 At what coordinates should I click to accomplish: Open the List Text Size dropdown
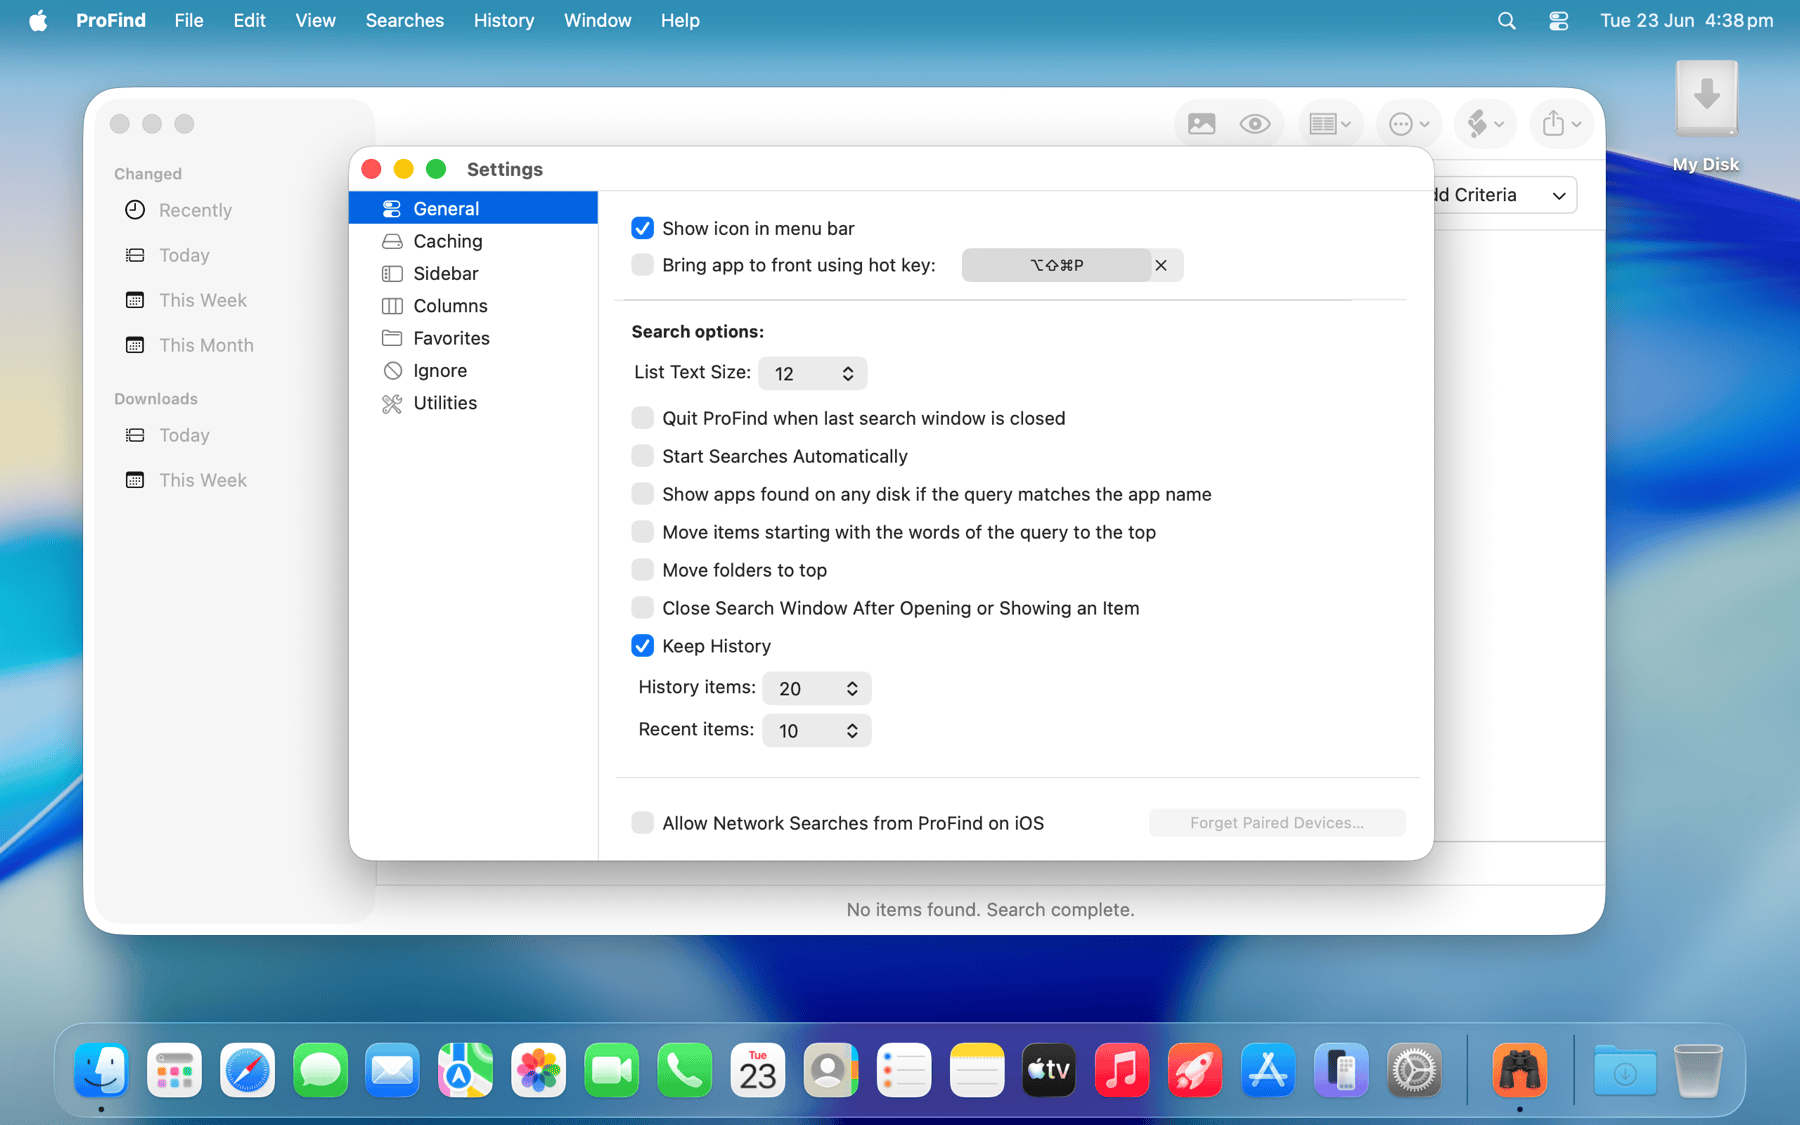[x=812, y=373]
